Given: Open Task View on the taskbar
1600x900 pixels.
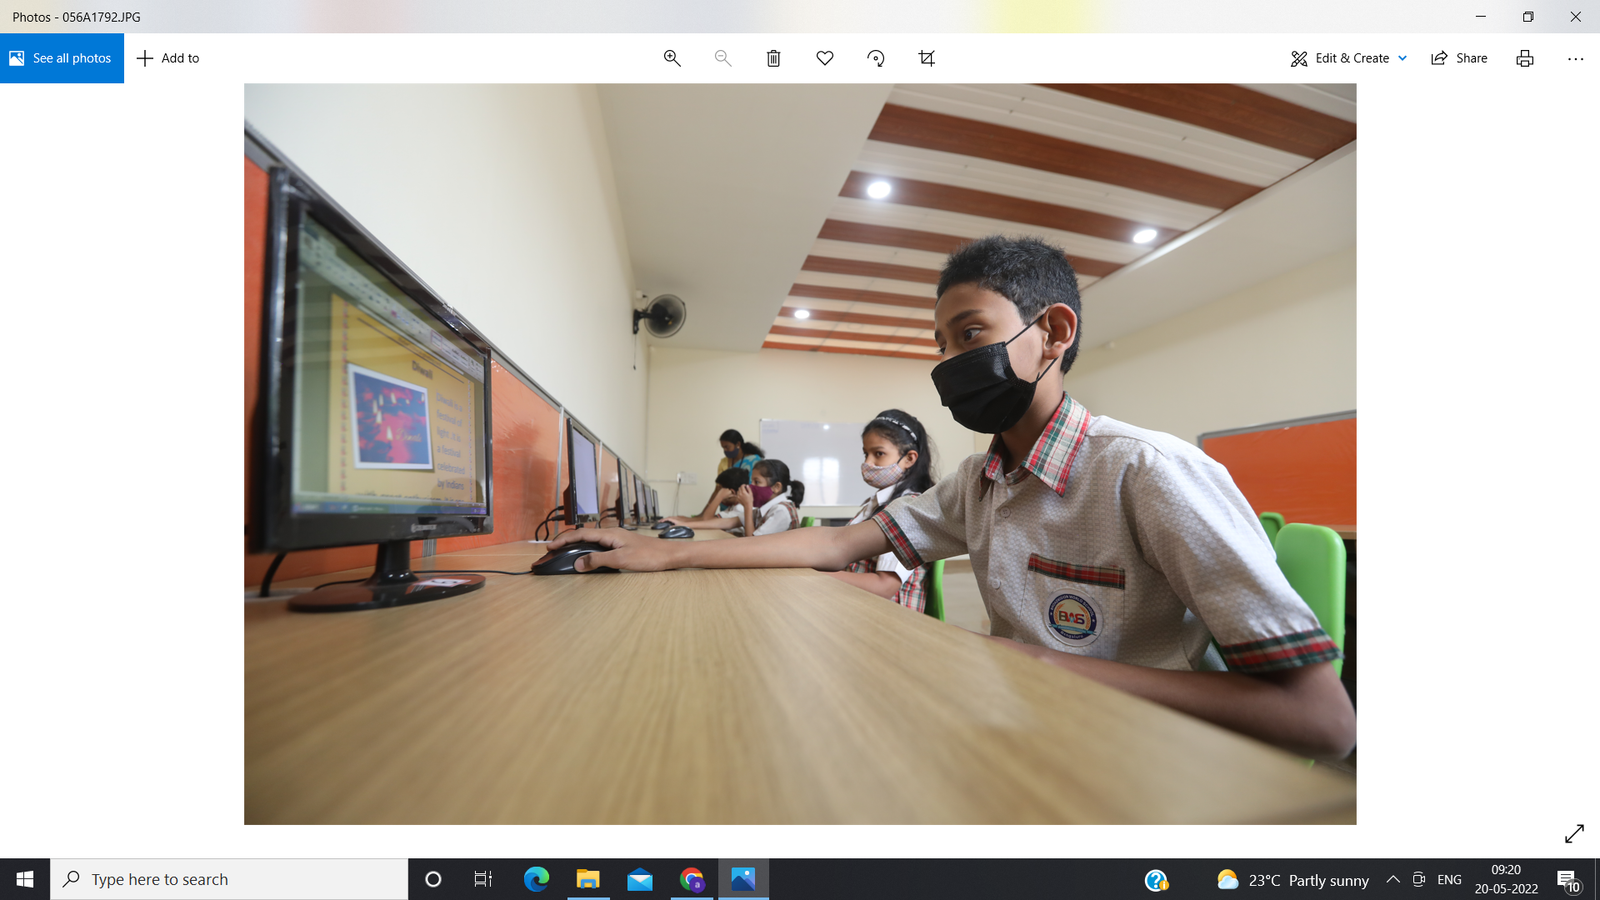Looking at the screenshot, I should pyautogui.click(x=483, y=879).
